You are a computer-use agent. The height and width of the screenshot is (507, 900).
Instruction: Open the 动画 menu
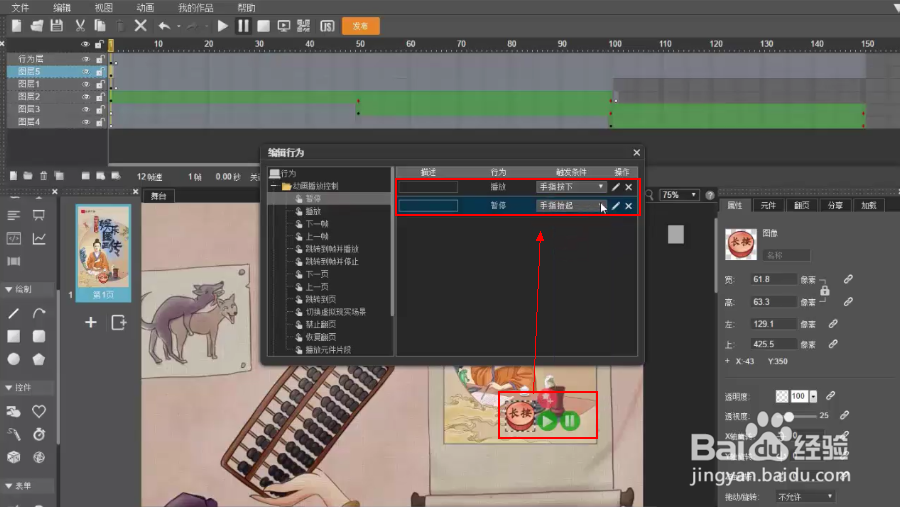point(145,7)
